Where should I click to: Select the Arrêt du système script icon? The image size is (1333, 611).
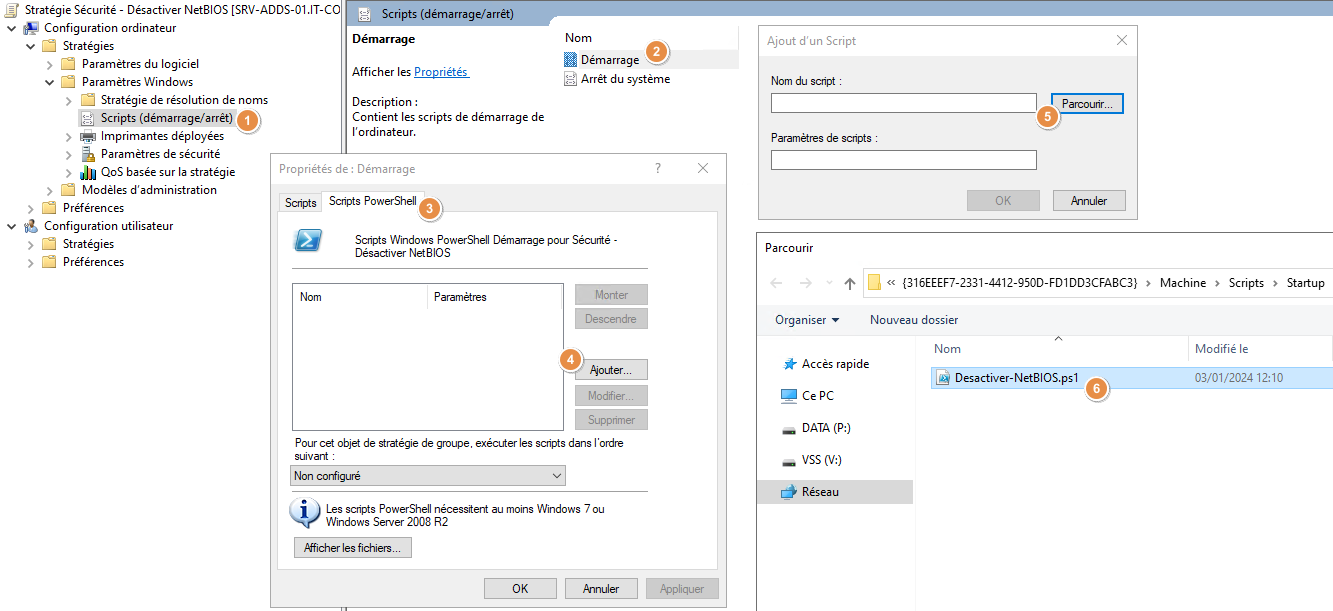point(570,79)
